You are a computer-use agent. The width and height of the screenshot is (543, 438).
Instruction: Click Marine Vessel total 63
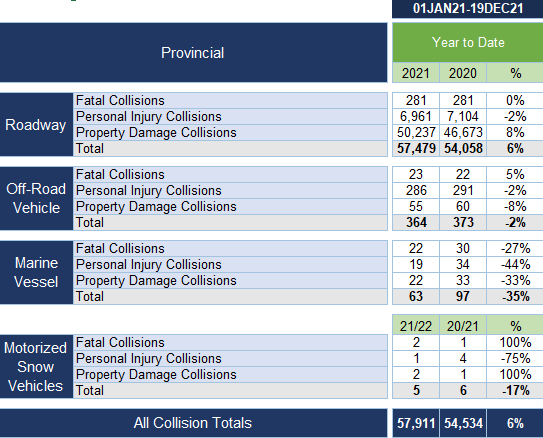coord(416,297)
